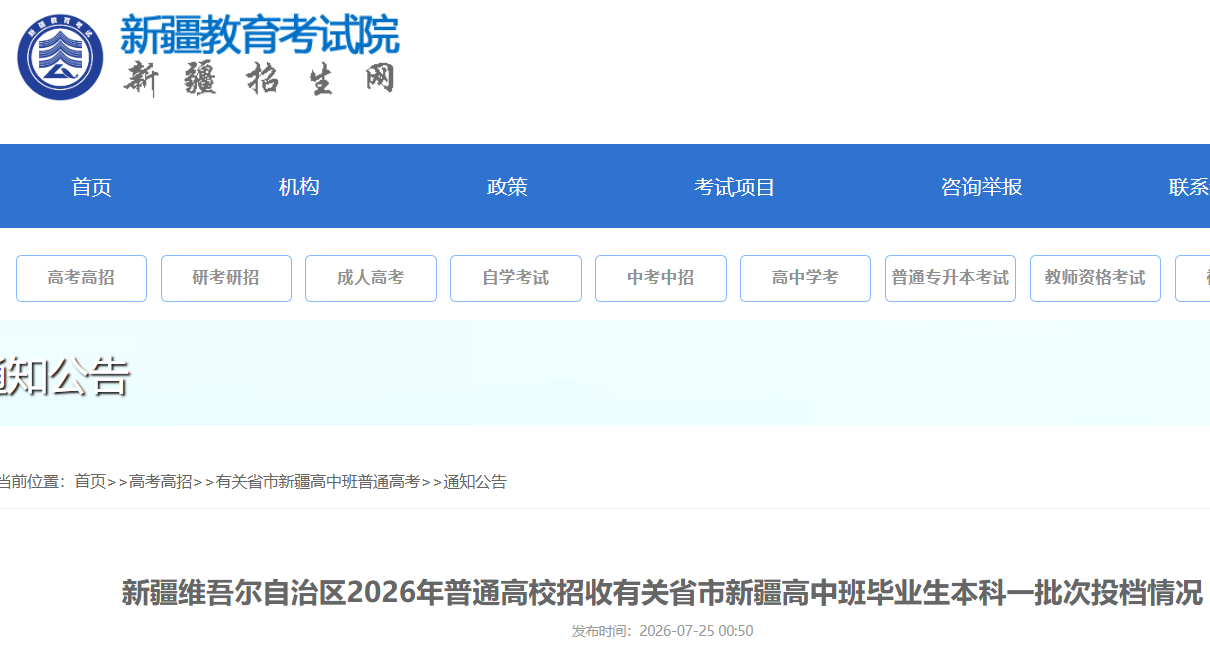Open the 教师资格考试 category button
The image size is (1210, 652).
click(x=1095, y=278)
